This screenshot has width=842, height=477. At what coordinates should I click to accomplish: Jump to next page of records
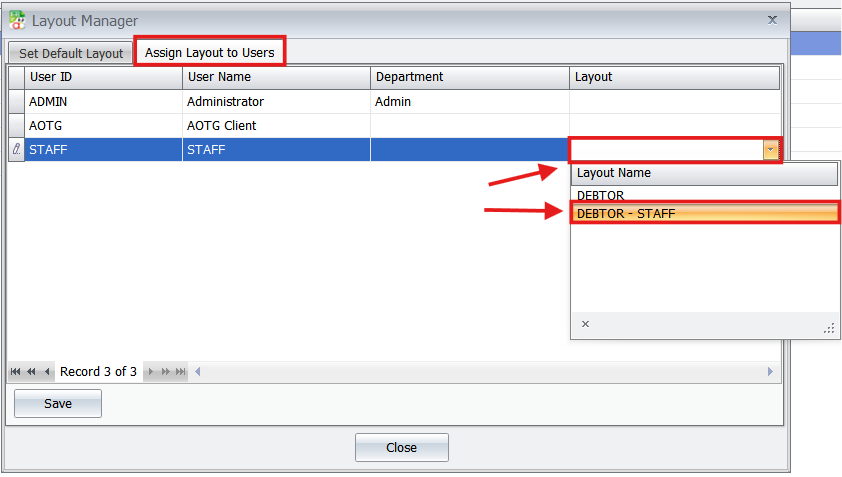pyautogui.click(x=166, y=372)
